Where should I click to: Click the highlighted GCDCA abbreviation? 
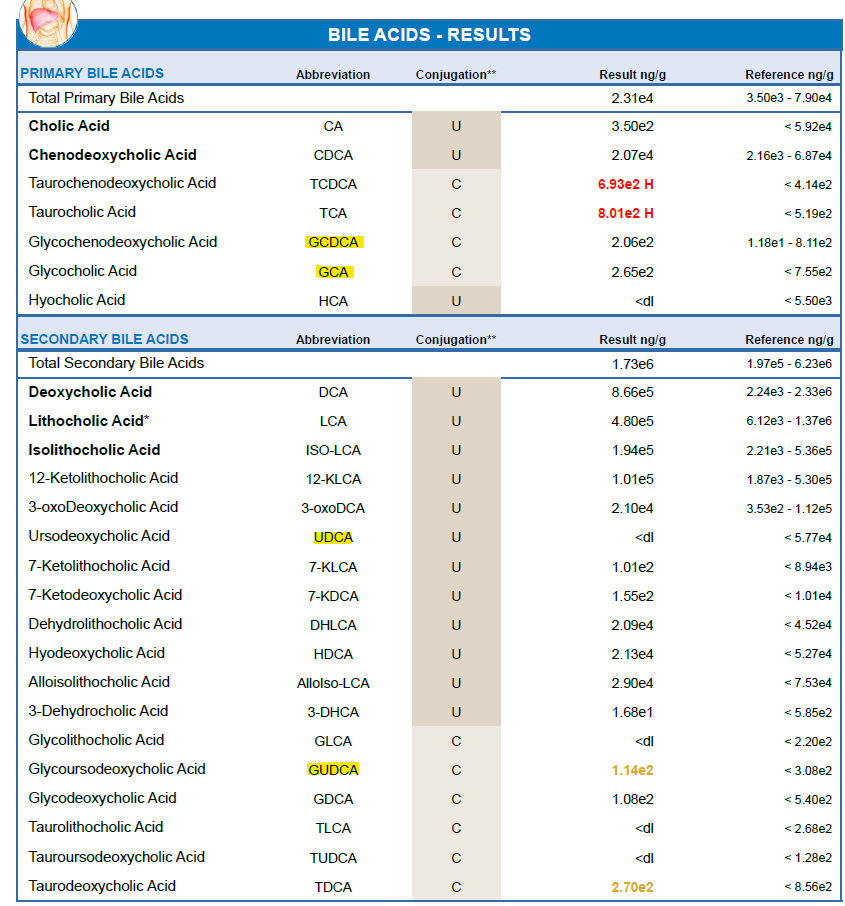(334, 242)
